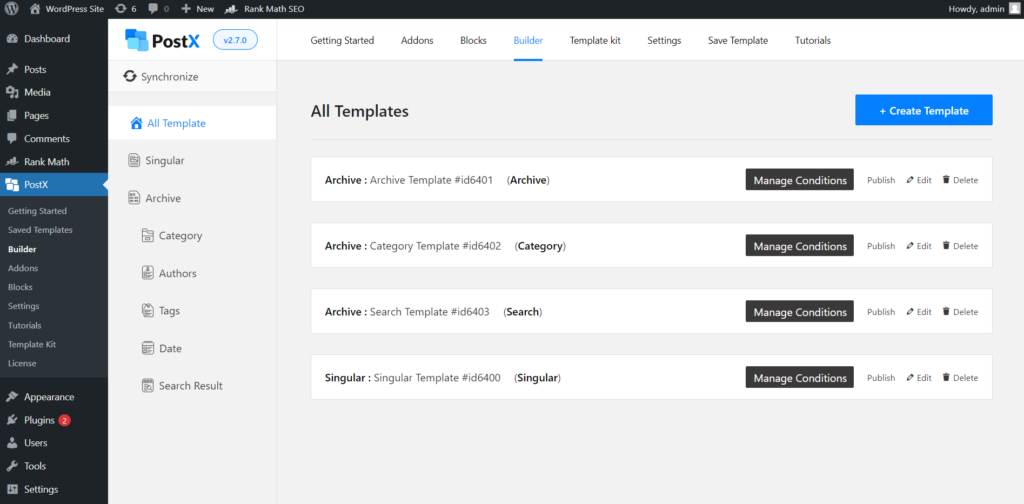1024x504 pixels.
Task: Switch to Blocks tab in top nav
Action: [473, 40]
